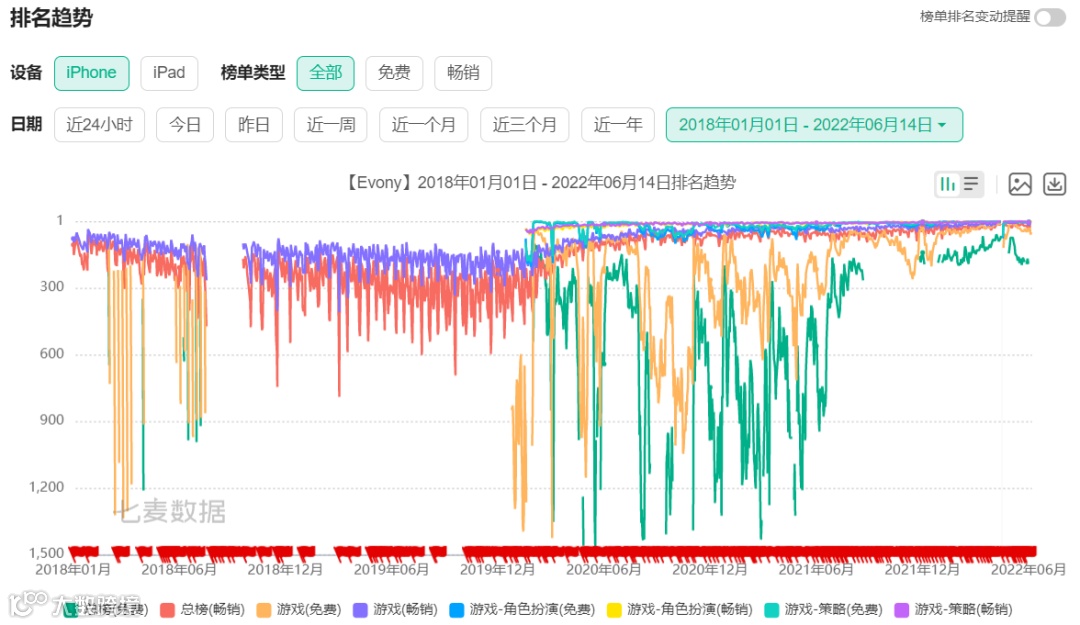Click the 榜单类型 label
The height and width of the screenshot is (625, 1080).
tap(253, 73)
